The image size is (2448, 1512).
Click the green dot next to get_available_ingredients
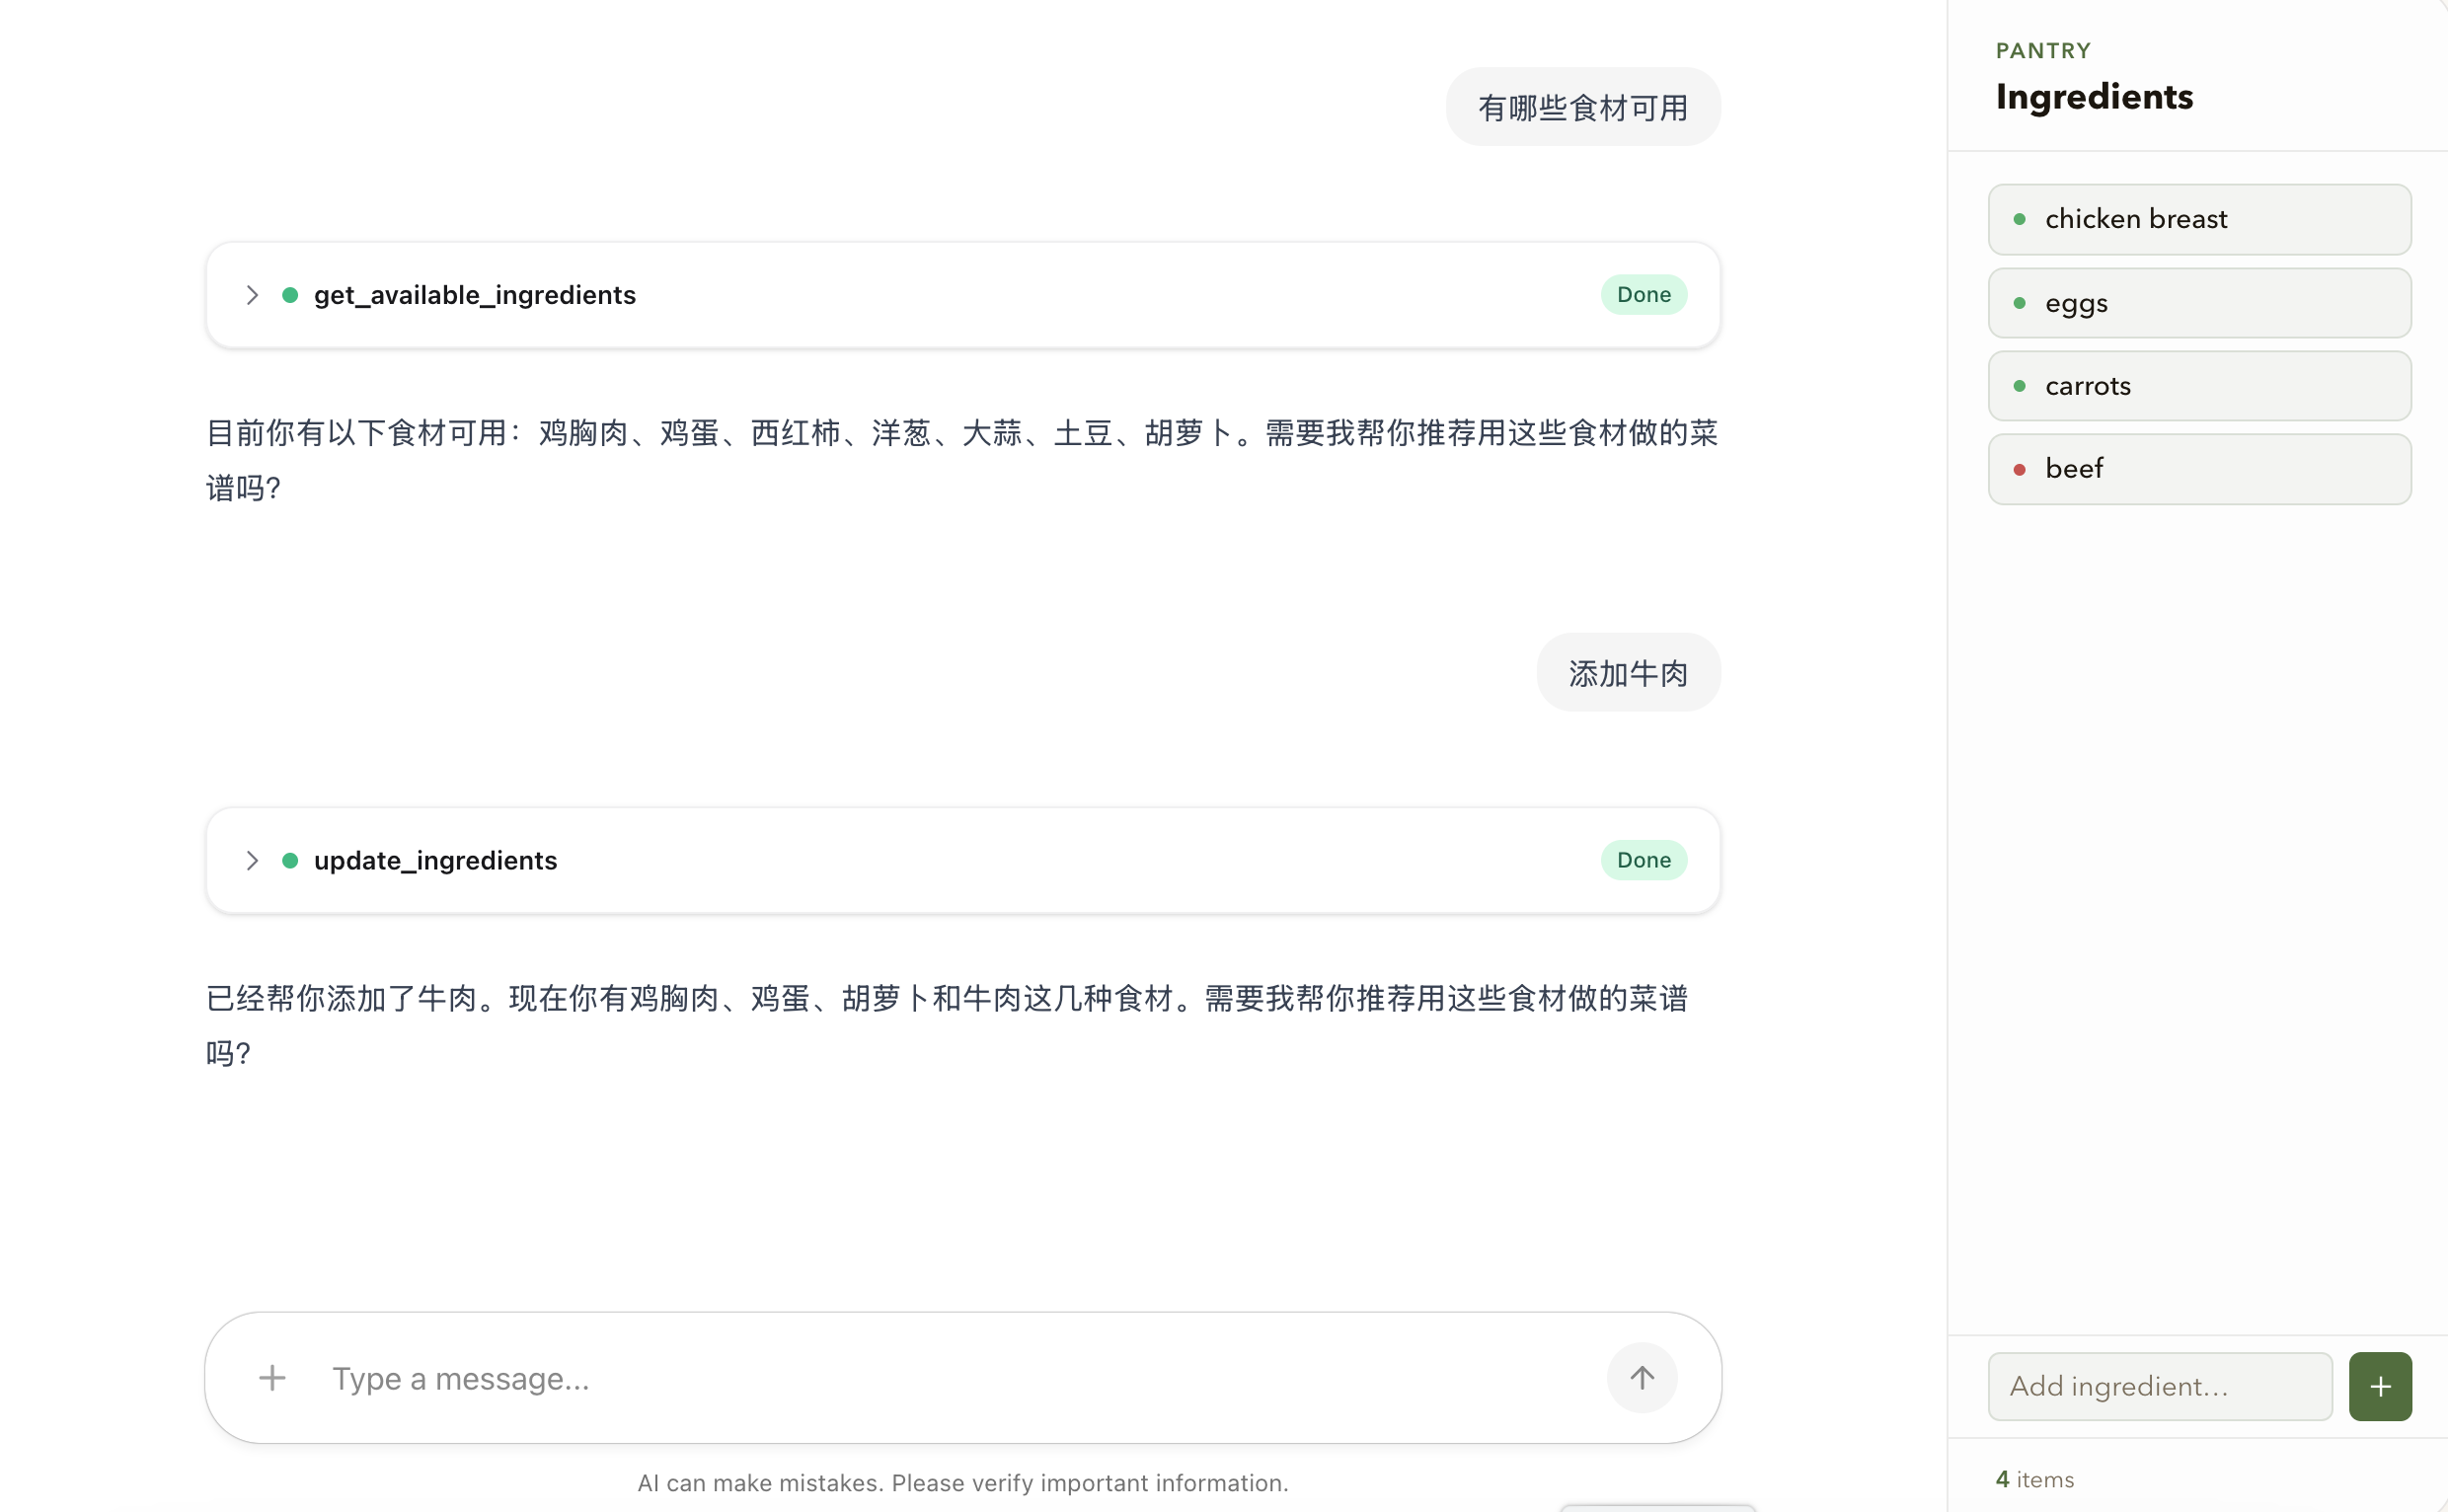pyautogui.click(x=290, y=295)
